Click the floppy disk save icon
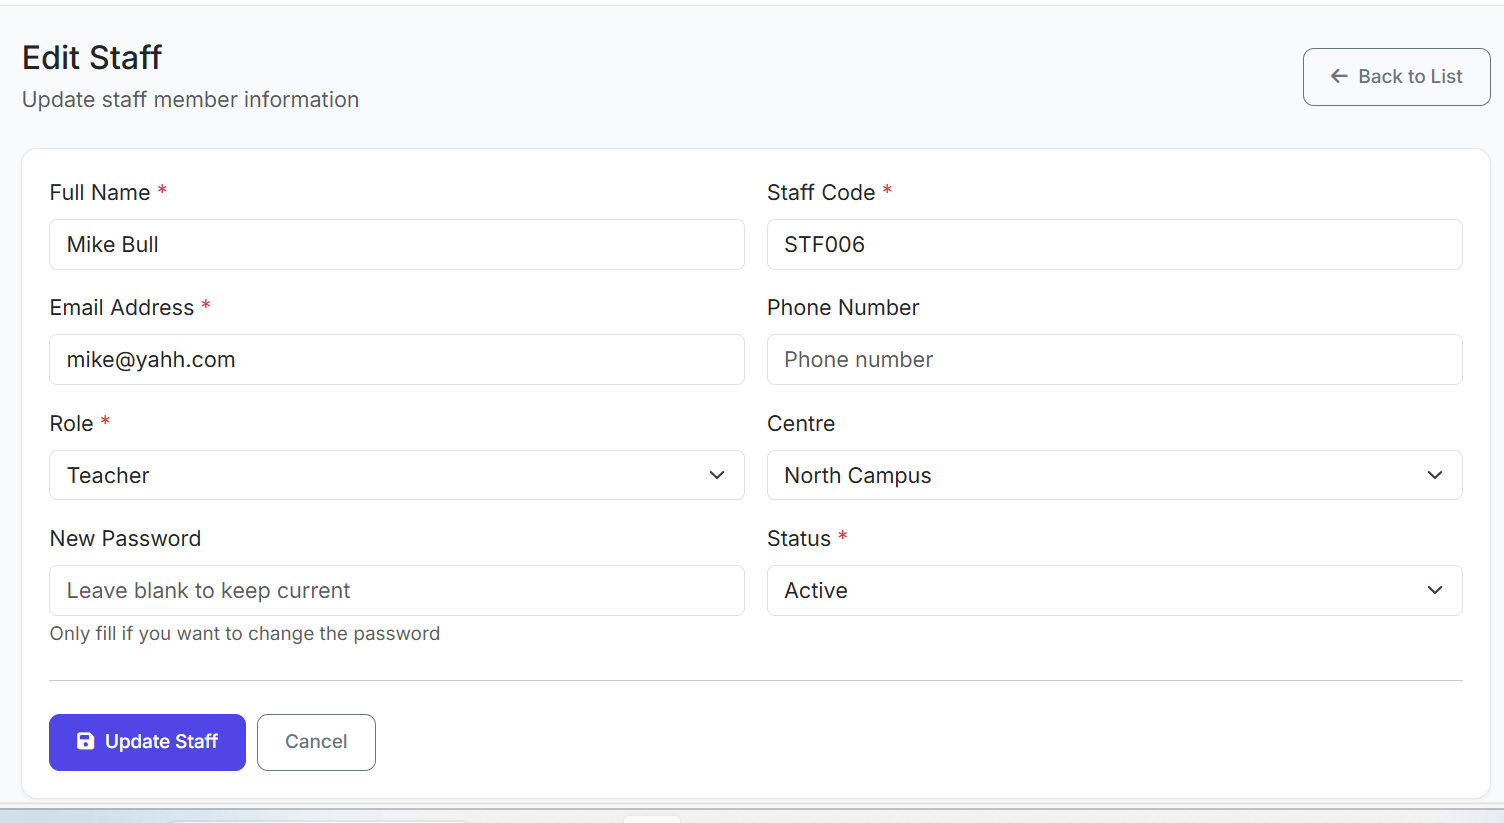Screen dimensions: 1504x823 coord(86,741)
